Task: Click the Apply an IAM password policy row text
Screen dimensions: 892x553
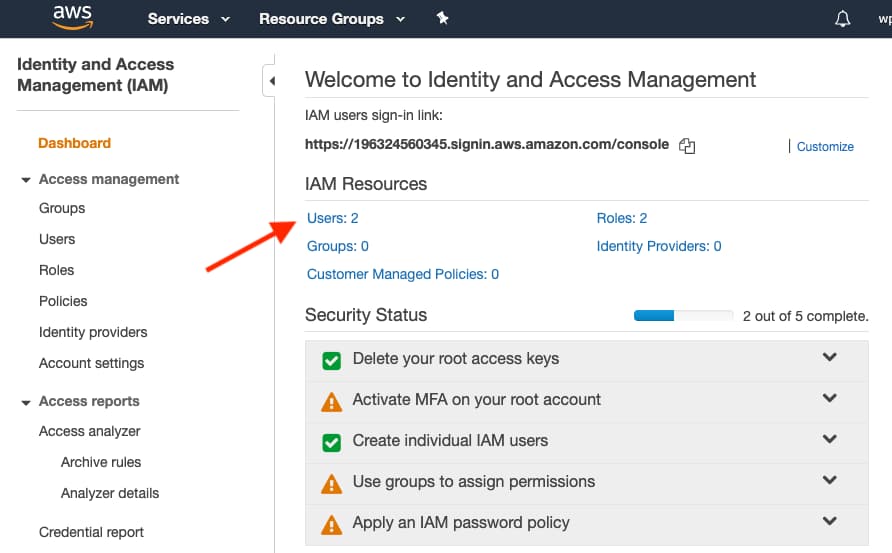Action: 461,522
